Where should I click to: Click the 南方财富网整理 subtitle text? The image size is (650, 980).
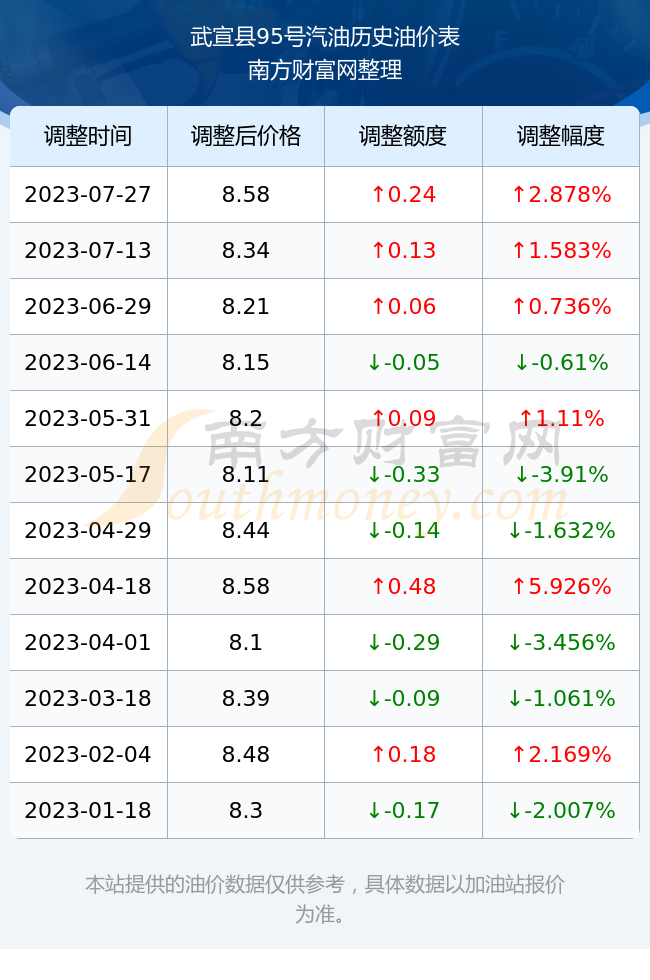pyautogui.click(x=325, y=69)
